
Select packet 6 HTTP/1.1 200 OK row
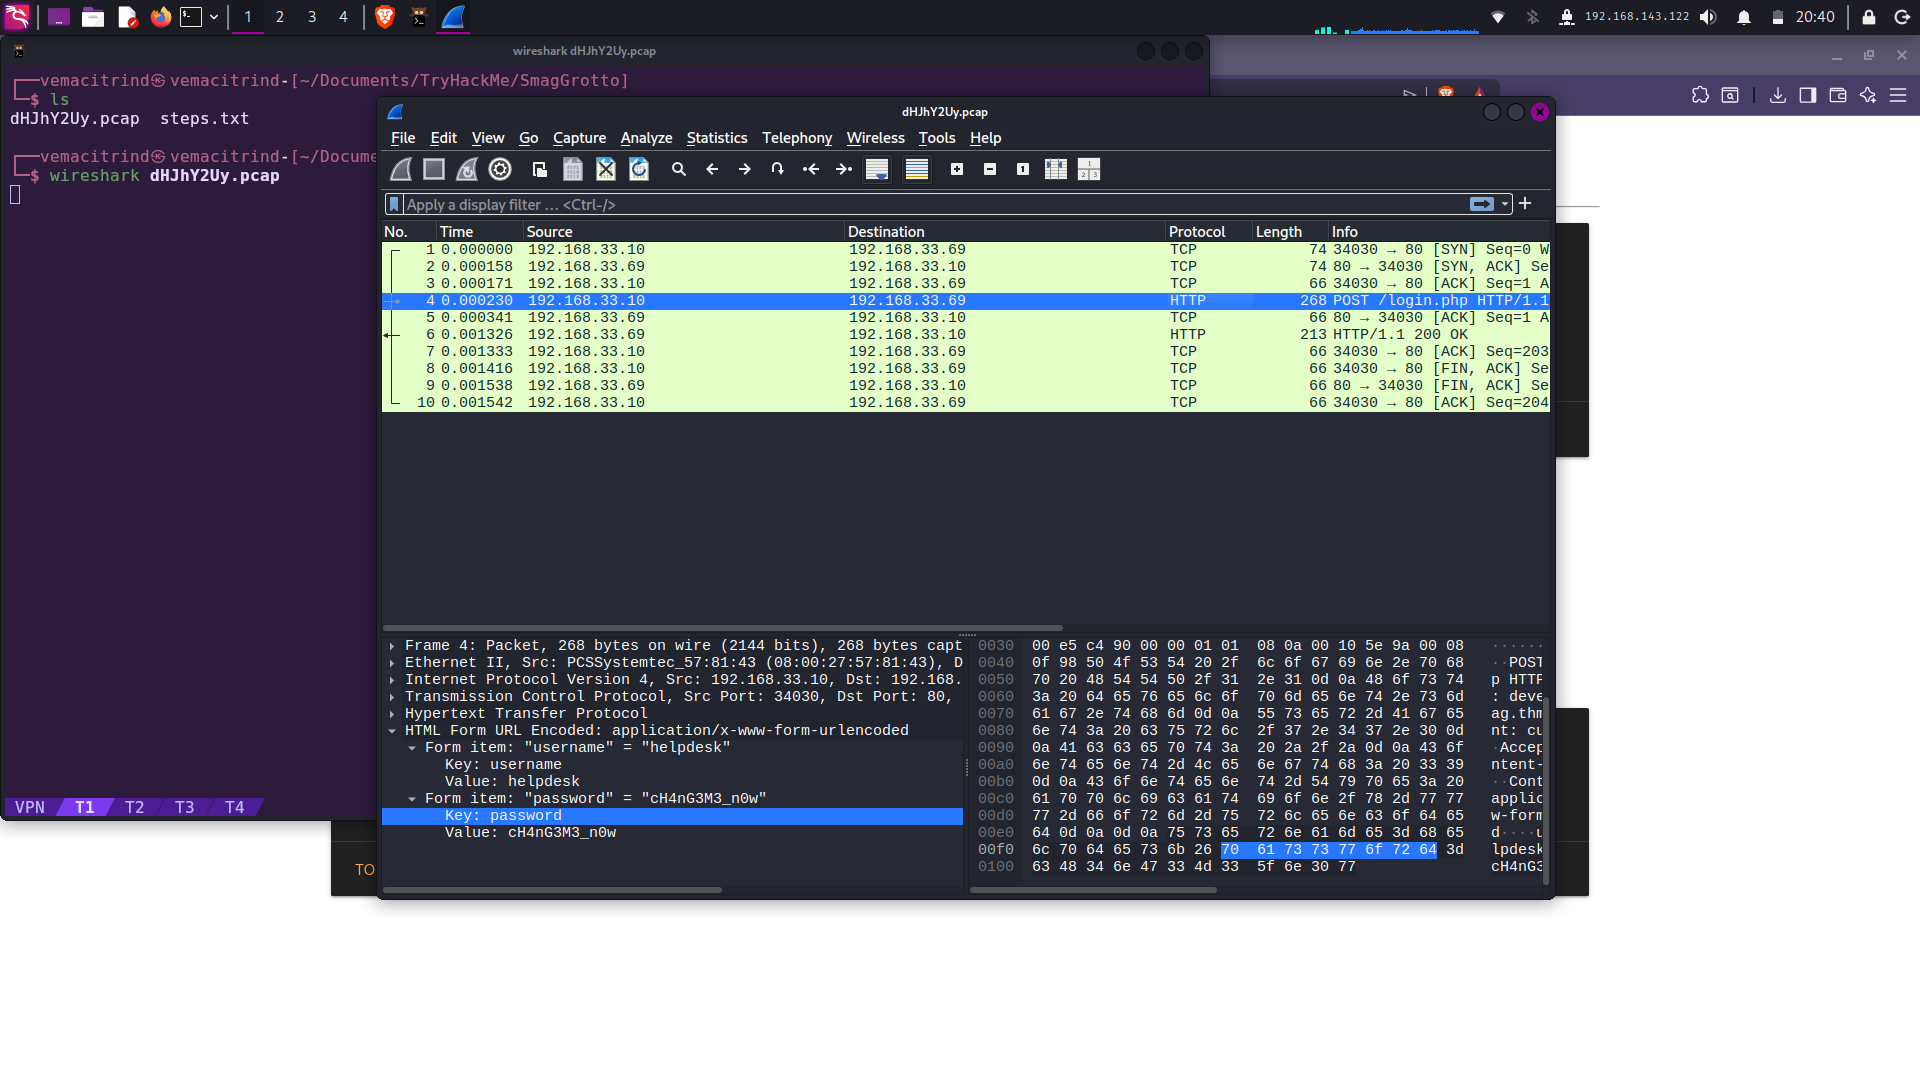(966, 335)
